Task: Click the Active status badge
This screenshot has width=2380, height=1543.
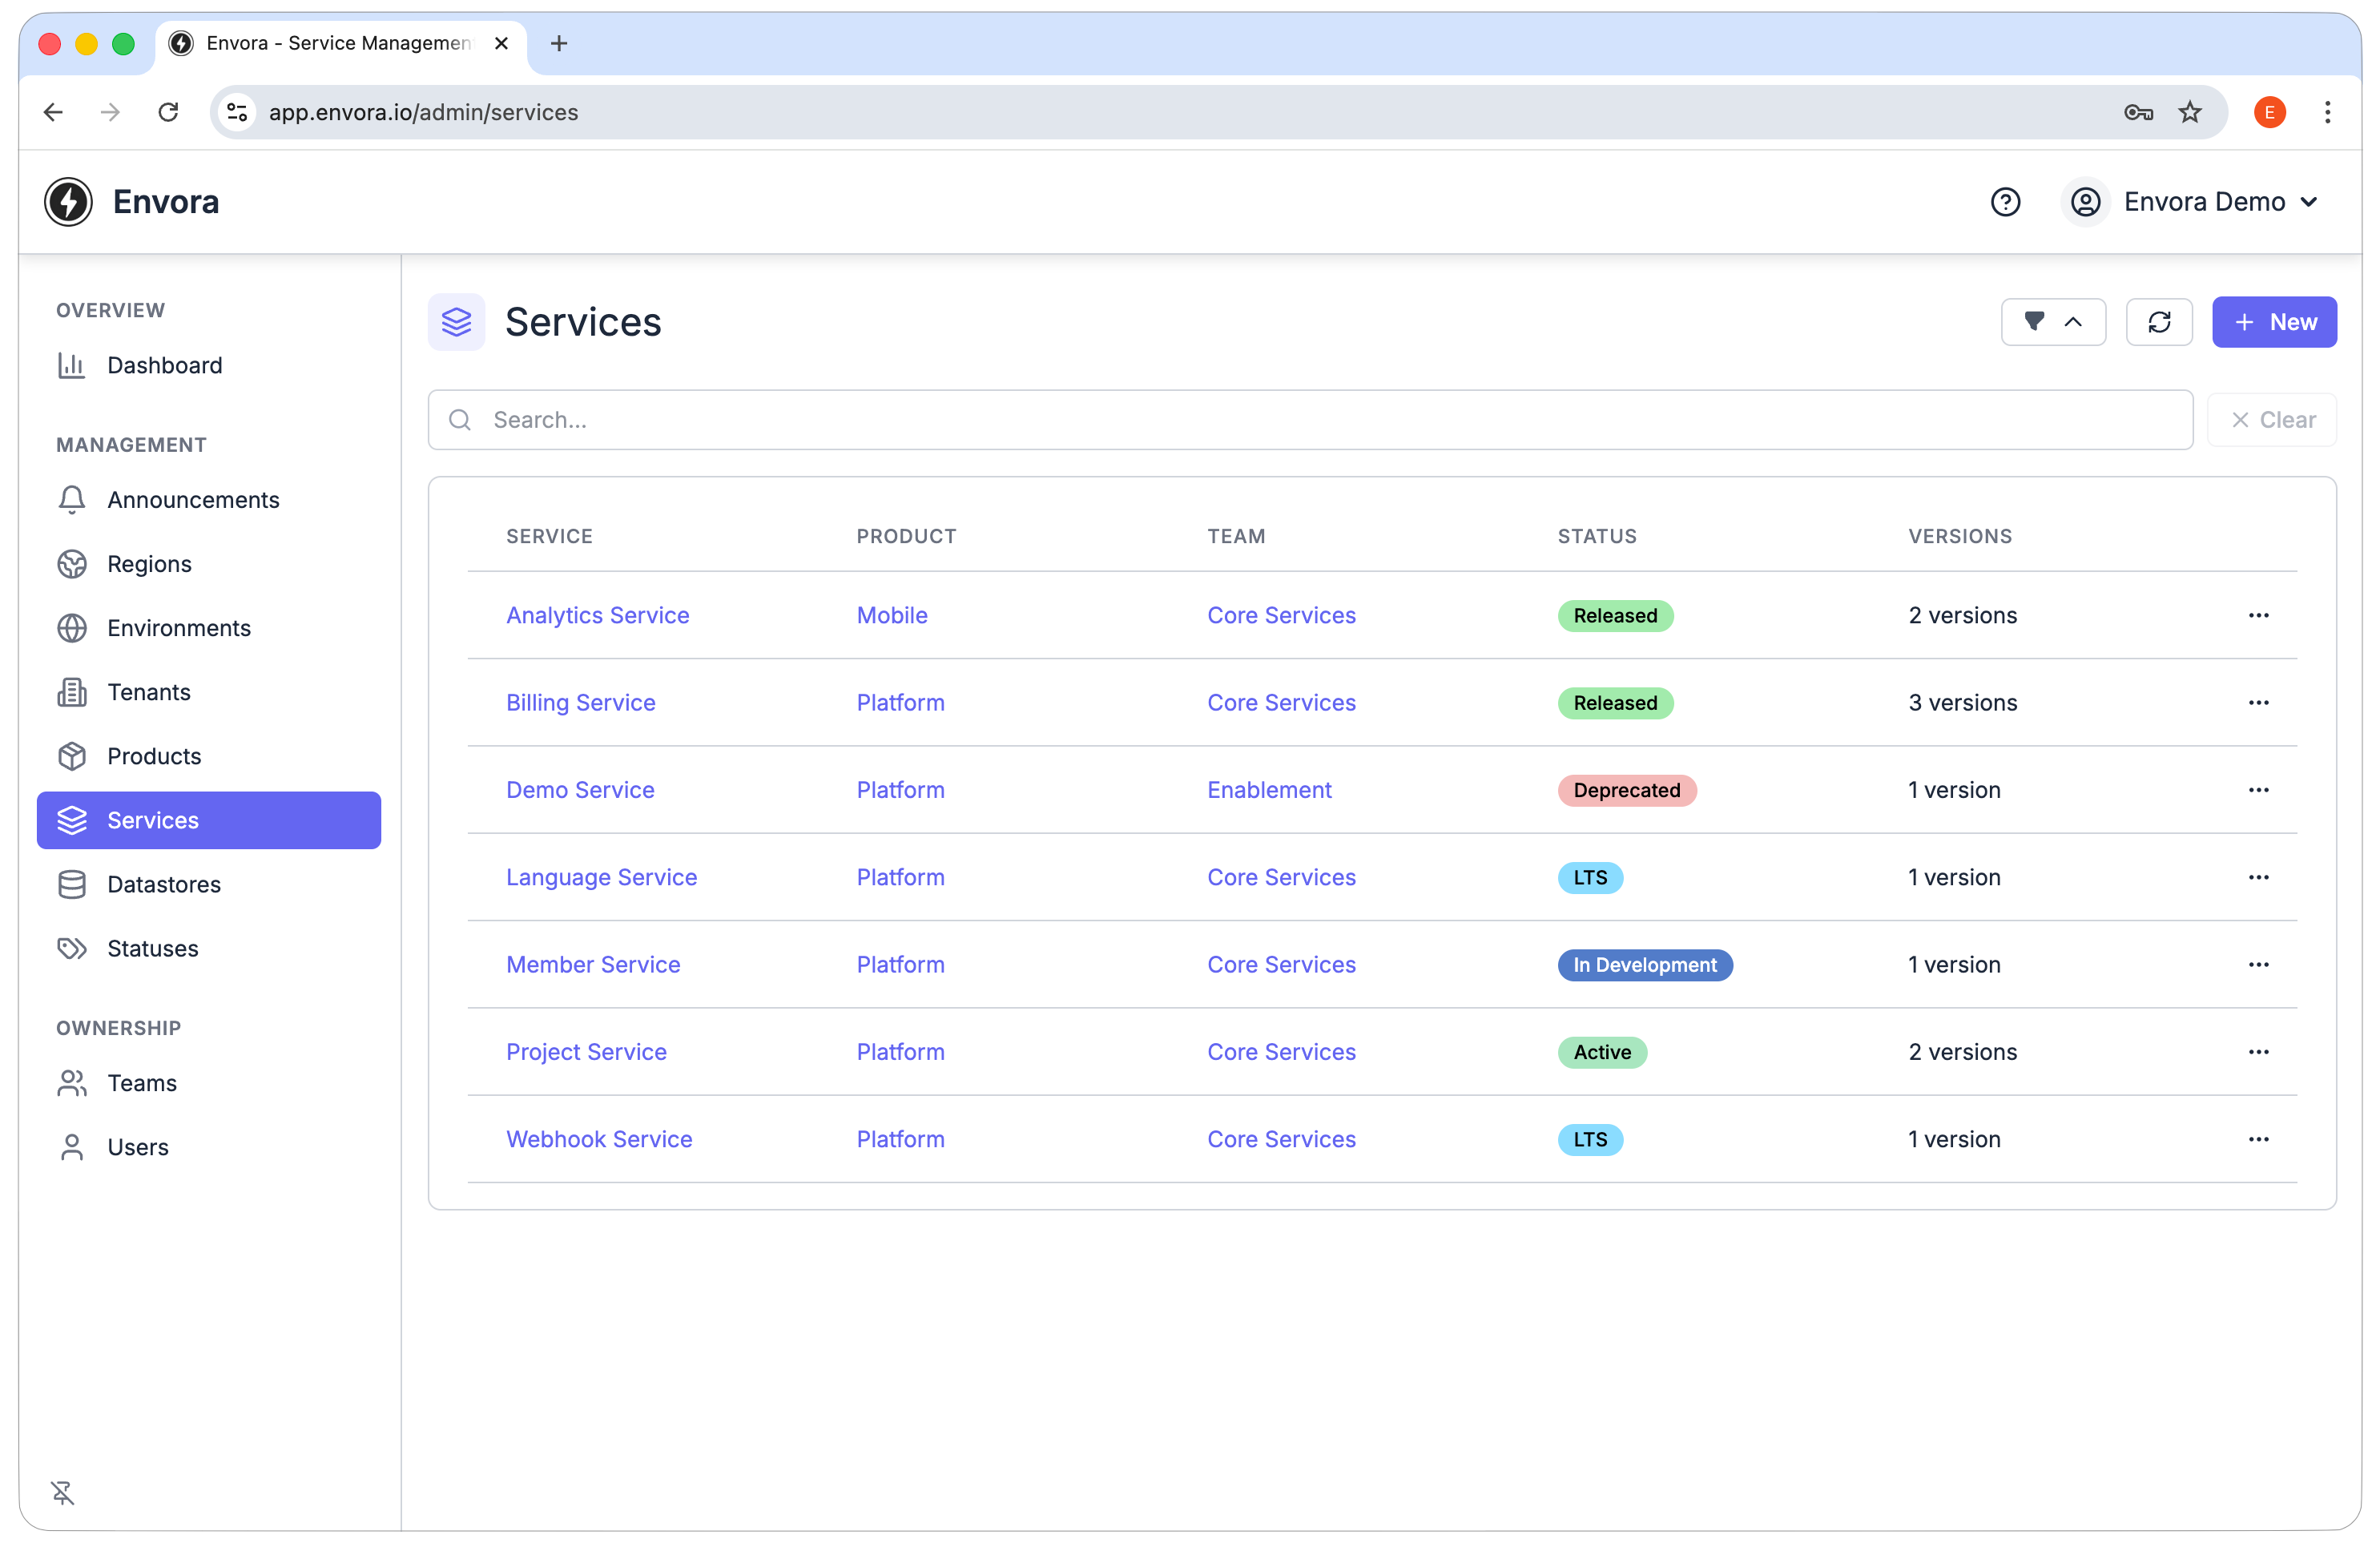Action: point(1602,1052)
